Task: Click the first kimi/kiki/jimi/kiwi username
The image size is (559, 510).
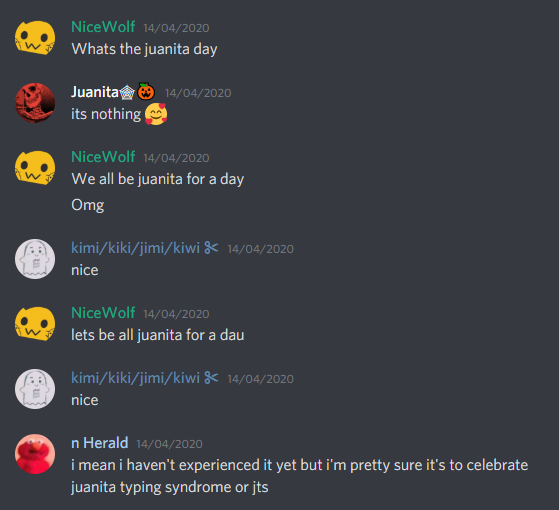Action: click(x=135, y=248)
